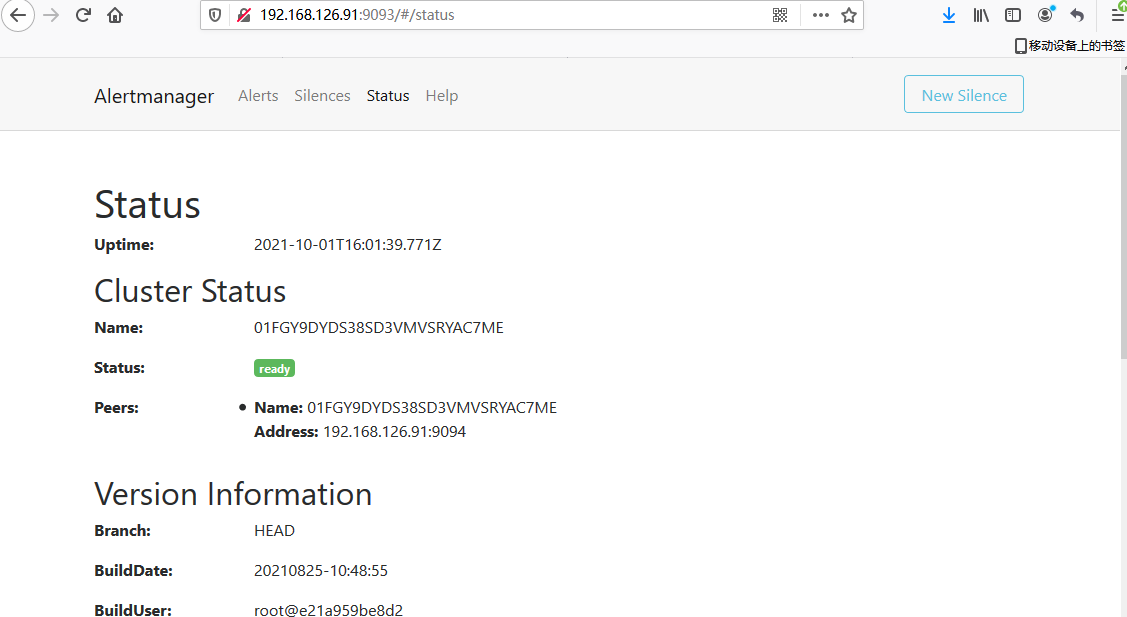Click the peer address 192.168.126.91:9094

(x=395, y=431)
